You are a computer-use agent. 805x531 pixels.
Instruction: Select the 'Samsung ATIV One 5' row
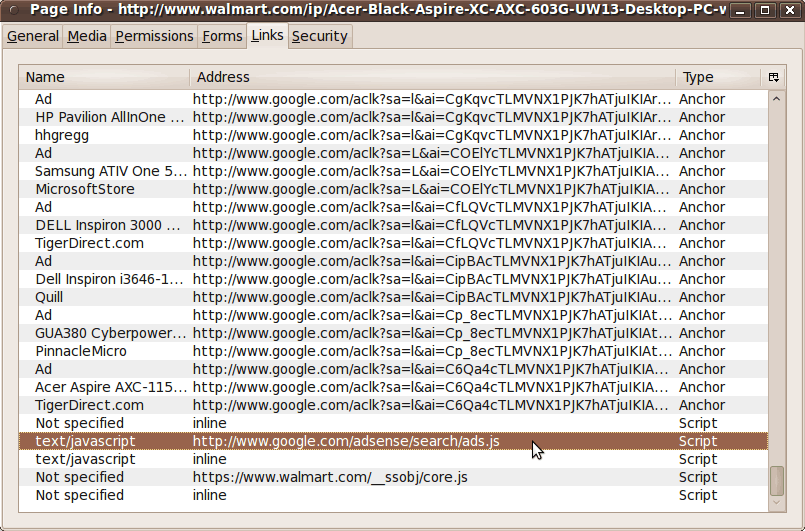point(393,171)
